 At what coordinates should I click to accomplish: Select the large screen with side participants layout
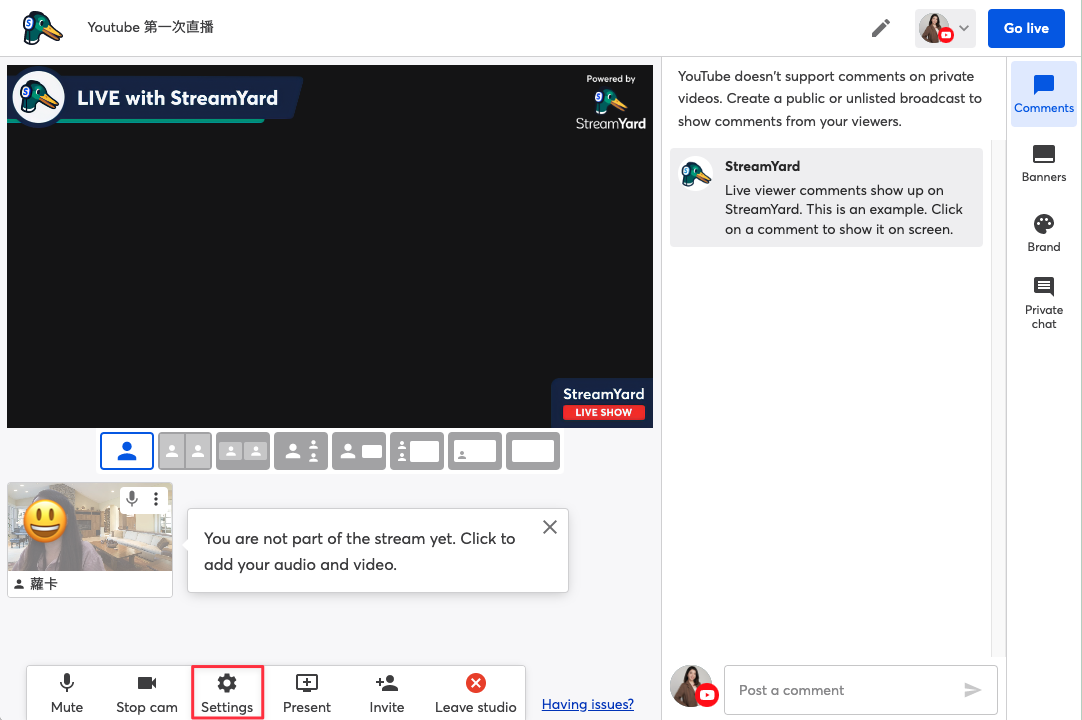coord(417,451)
